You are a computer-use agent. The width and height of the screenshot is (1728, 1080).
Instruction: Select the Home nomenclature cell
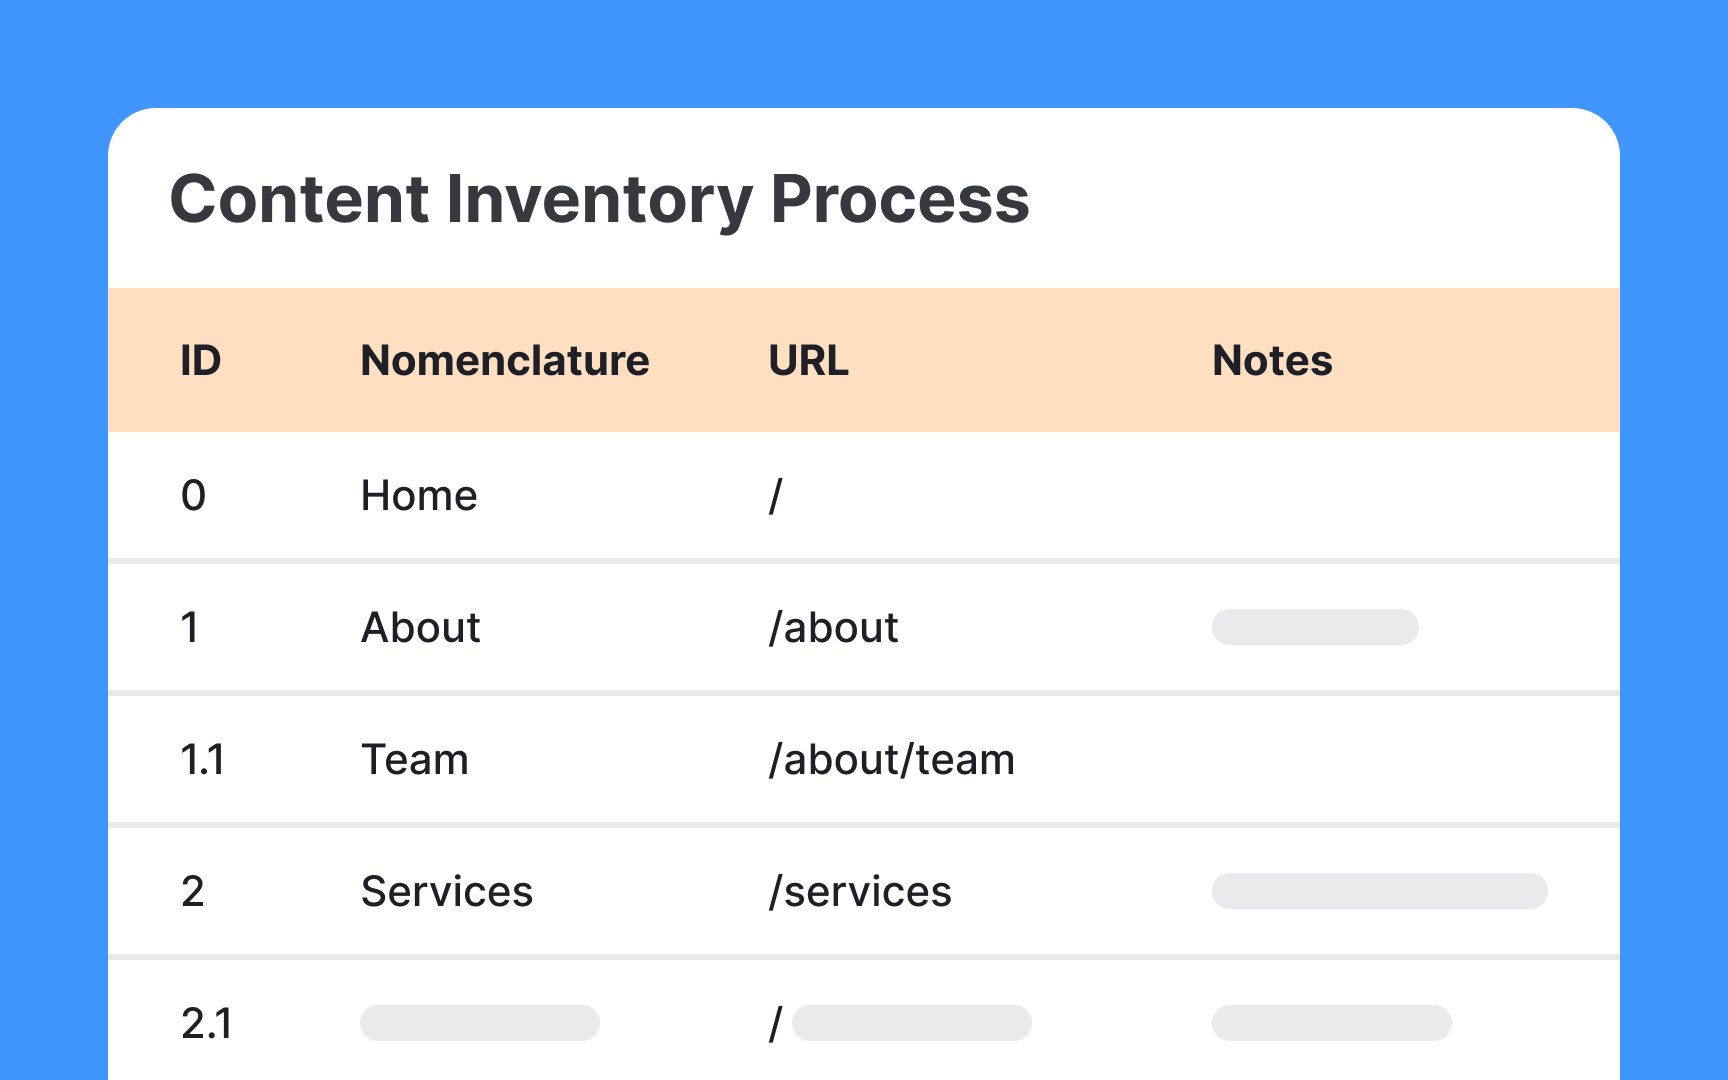click(419, 496)
